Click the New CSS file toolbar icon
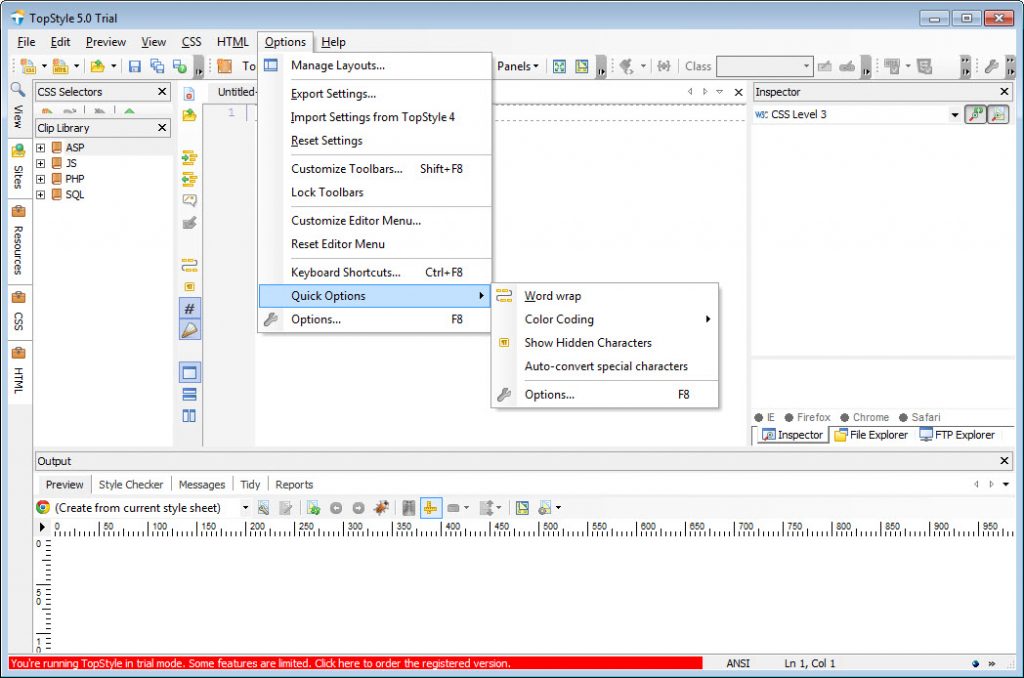This screenshot has height=678, width=1024. click(28, 66)
